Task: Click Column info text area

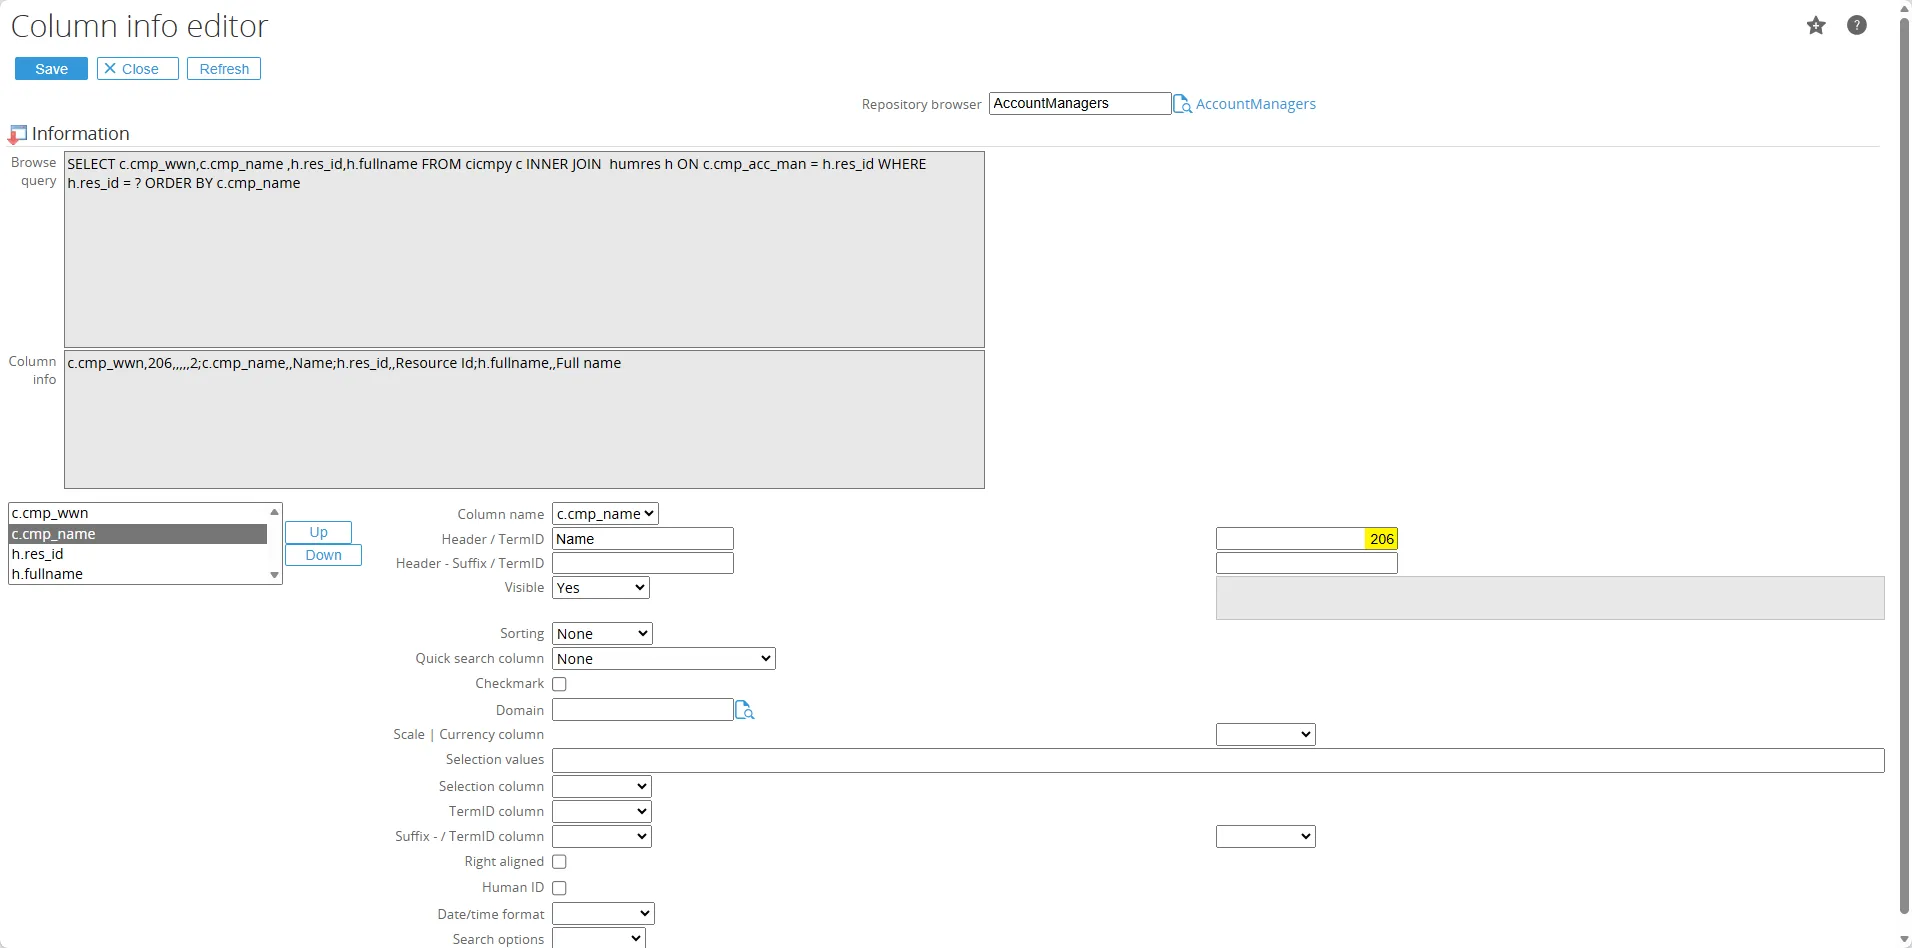Action: coord(524,419)
